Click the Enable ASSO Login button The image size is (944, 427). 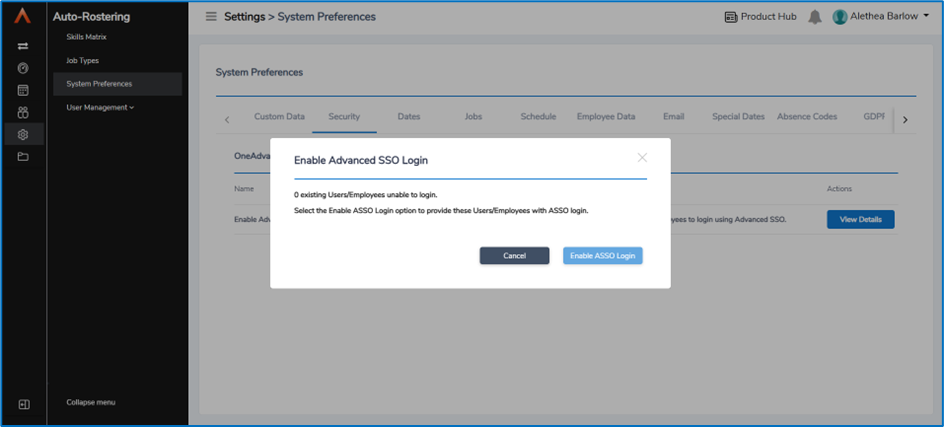coord(603,255)
